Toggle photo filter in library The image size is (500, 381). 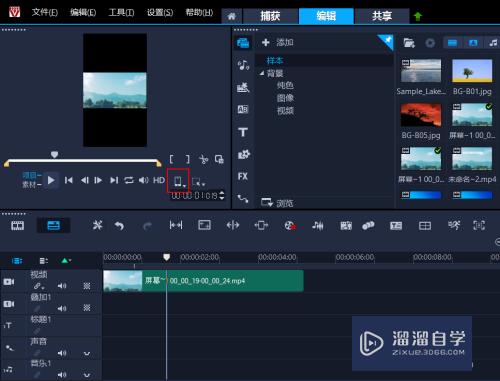coord(473,43)
